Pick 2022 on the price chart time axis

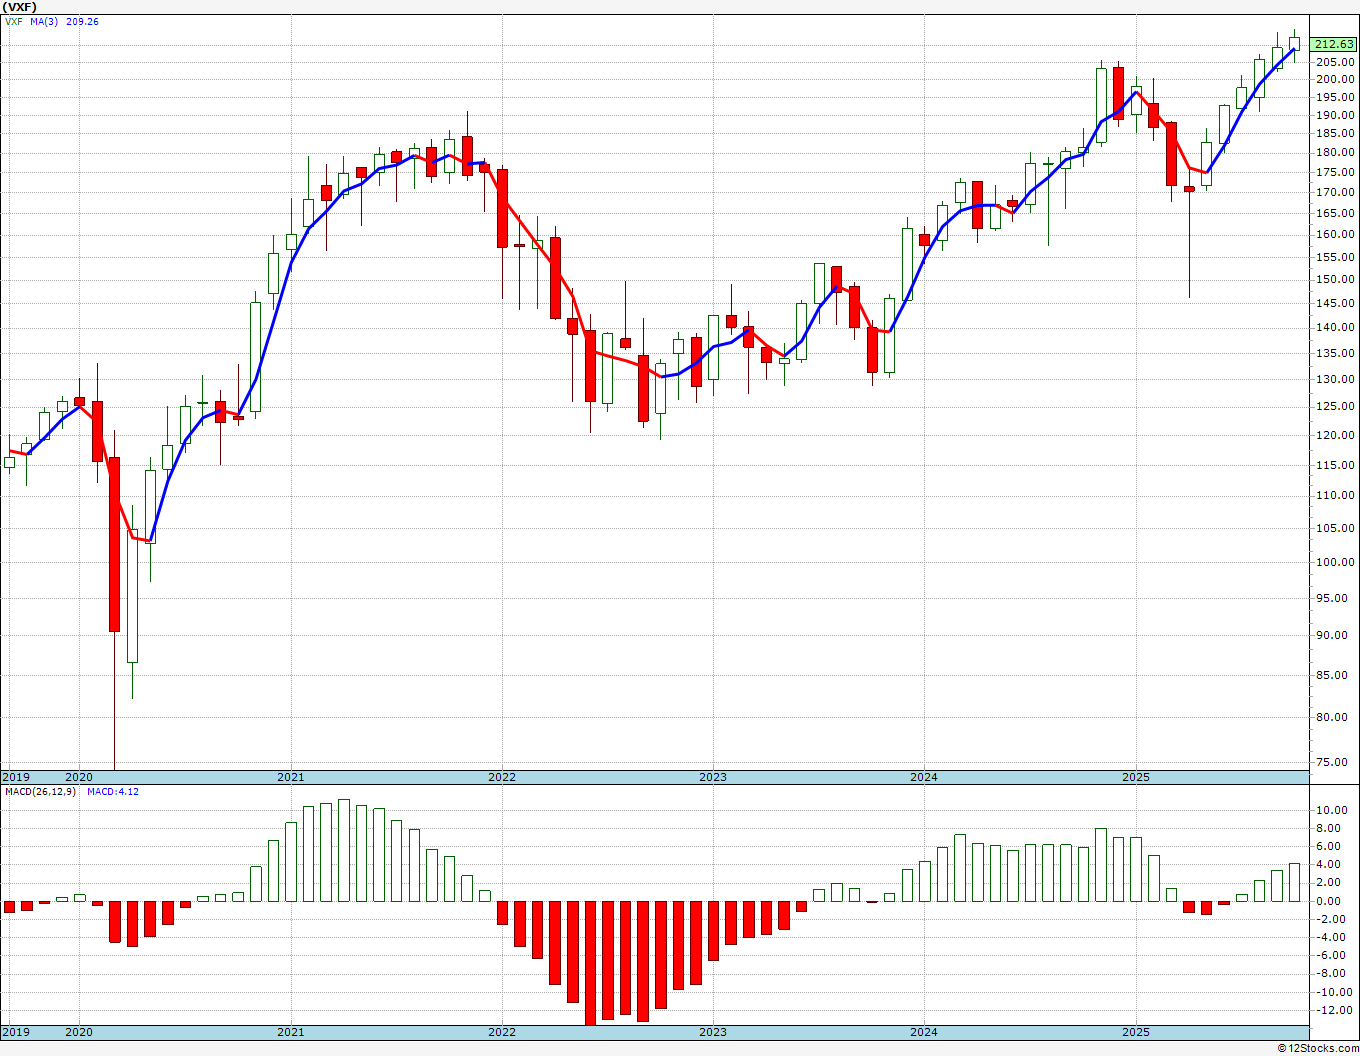pos(502,777)
